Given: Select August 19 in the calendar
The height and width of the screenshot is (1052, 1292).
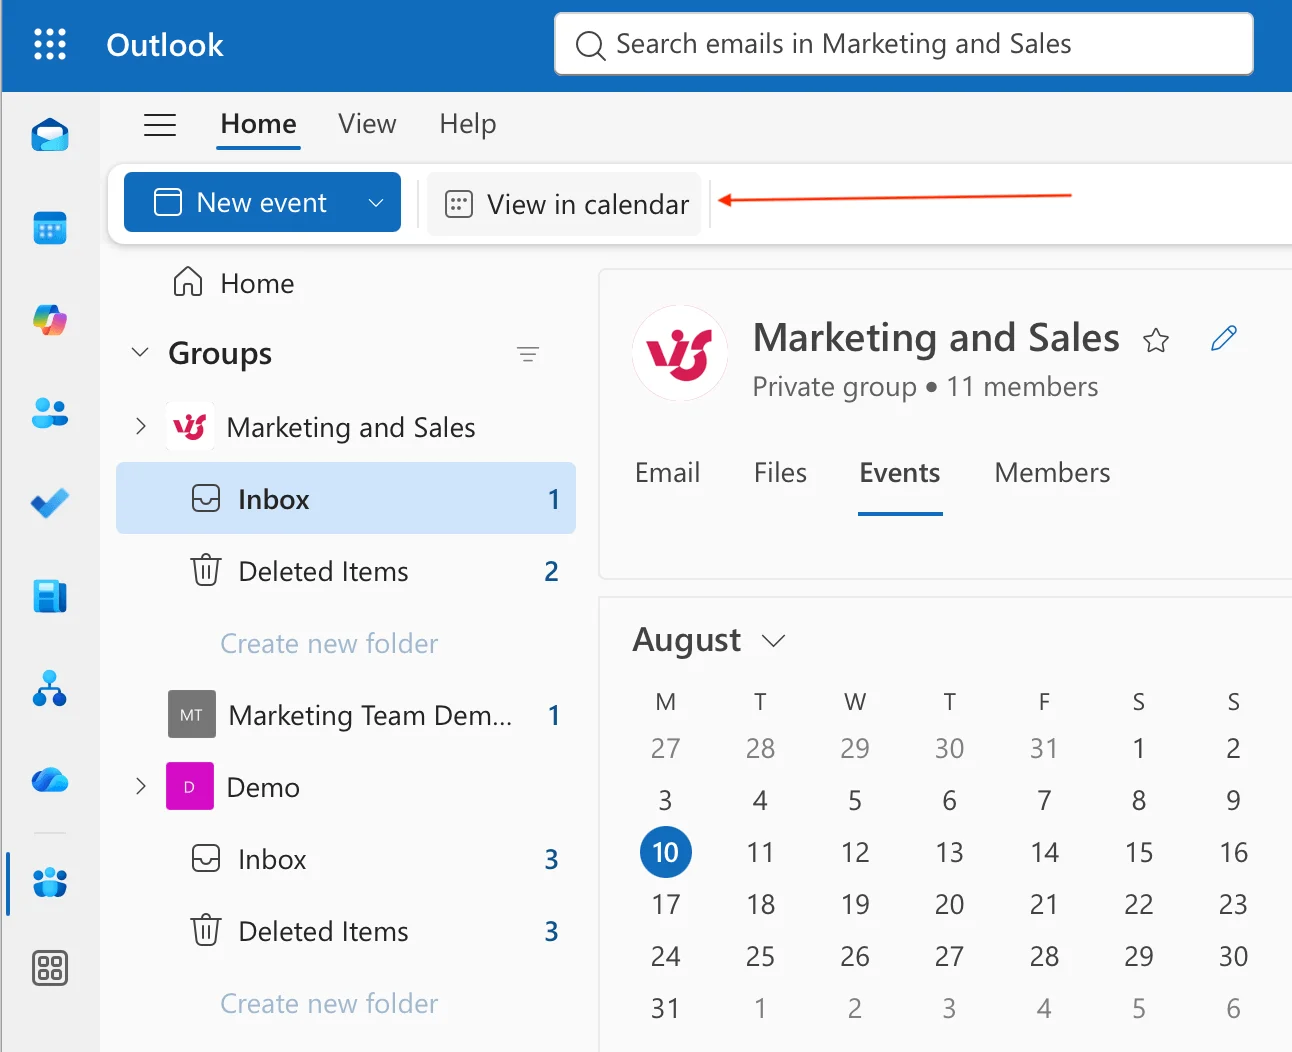Looking at the screenshot, I should tap(855, 904).
